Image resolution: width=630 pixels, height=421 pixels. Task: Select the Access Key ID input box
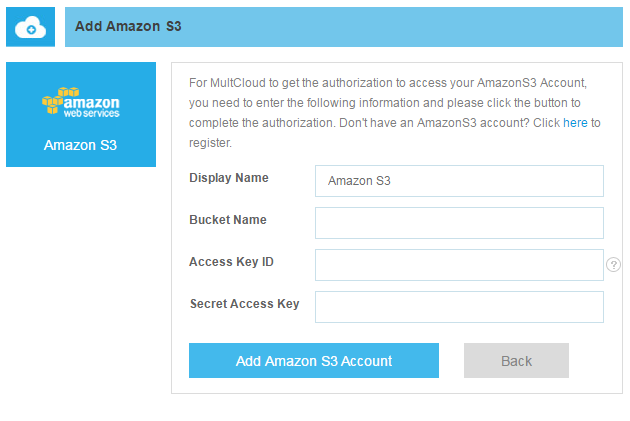click(459, 265)
